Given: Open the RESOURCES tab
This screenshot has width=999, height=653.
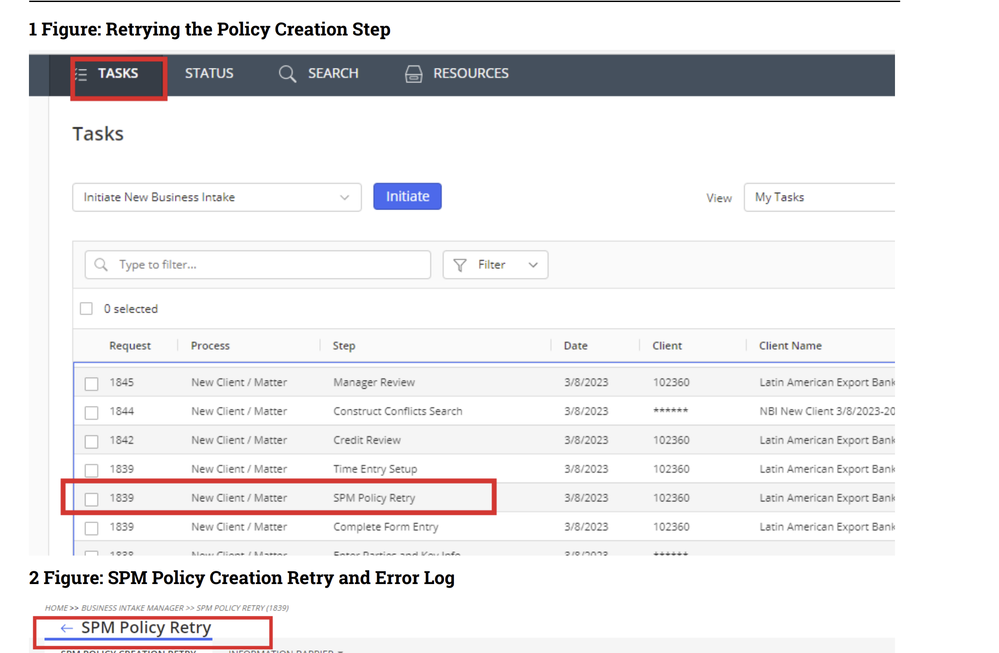Looking at the screenshot, I should point(471,73).
